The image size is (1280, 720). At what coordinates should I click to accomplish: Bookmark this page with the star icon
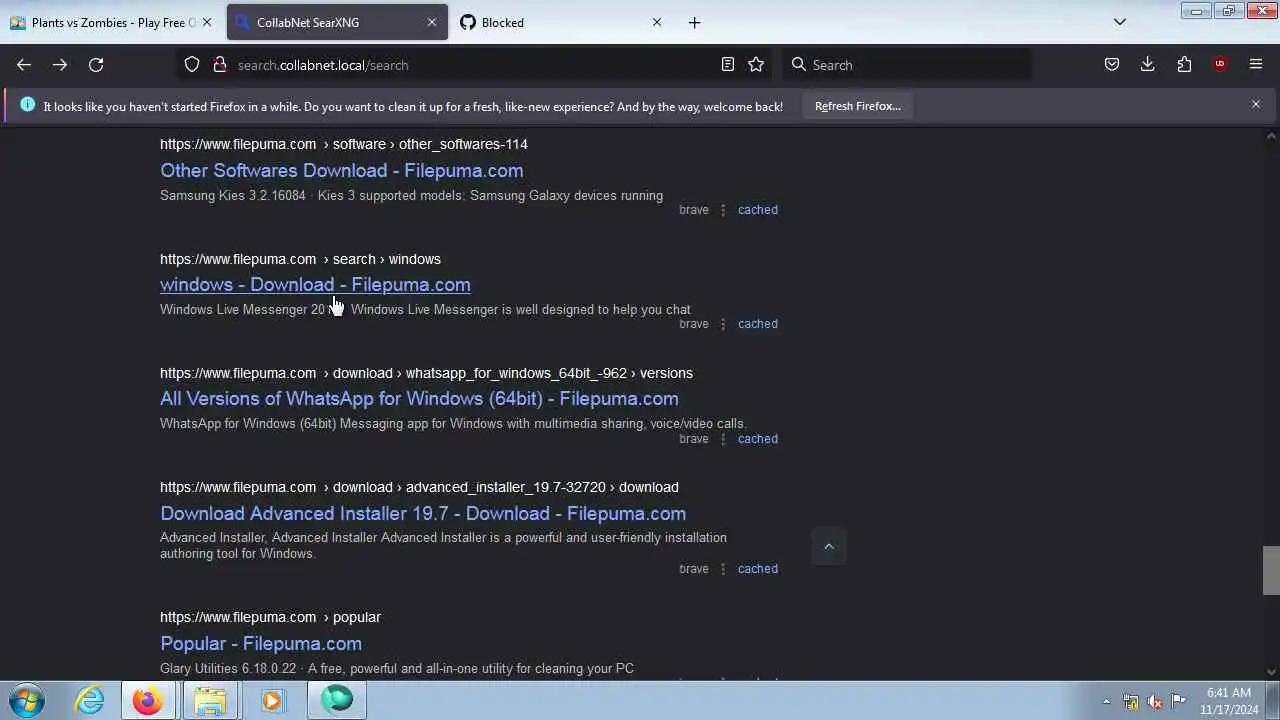(756, 65)
